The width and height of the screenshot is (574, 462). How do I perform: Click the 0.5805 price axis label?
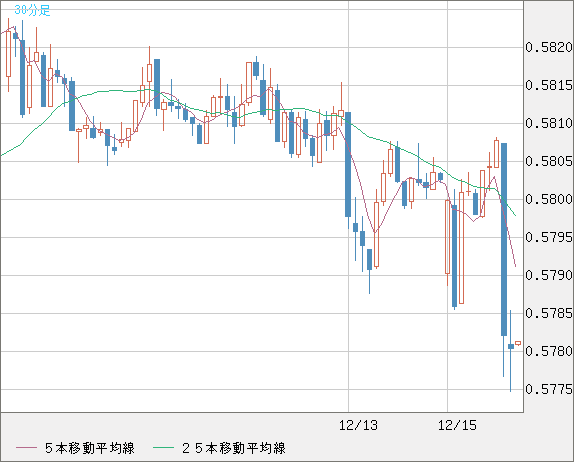pos(549,161)
